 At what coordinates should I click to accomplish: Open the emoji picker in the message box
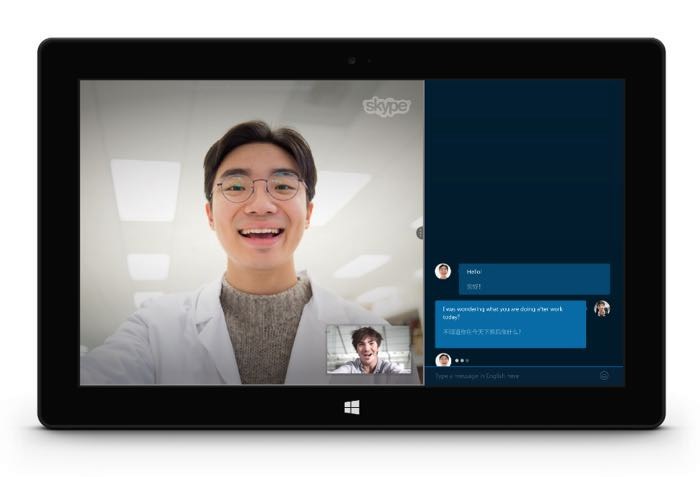click(605, 376)
